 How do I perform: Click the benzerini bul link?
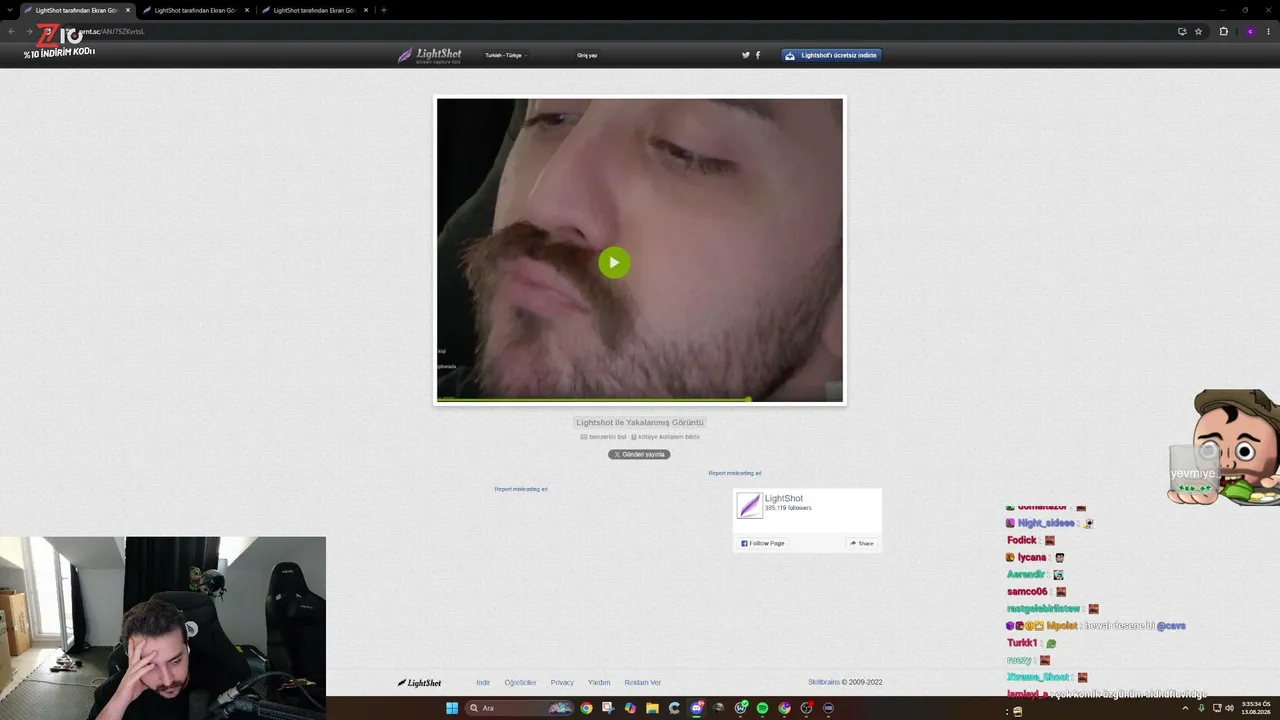pos(604,437)
